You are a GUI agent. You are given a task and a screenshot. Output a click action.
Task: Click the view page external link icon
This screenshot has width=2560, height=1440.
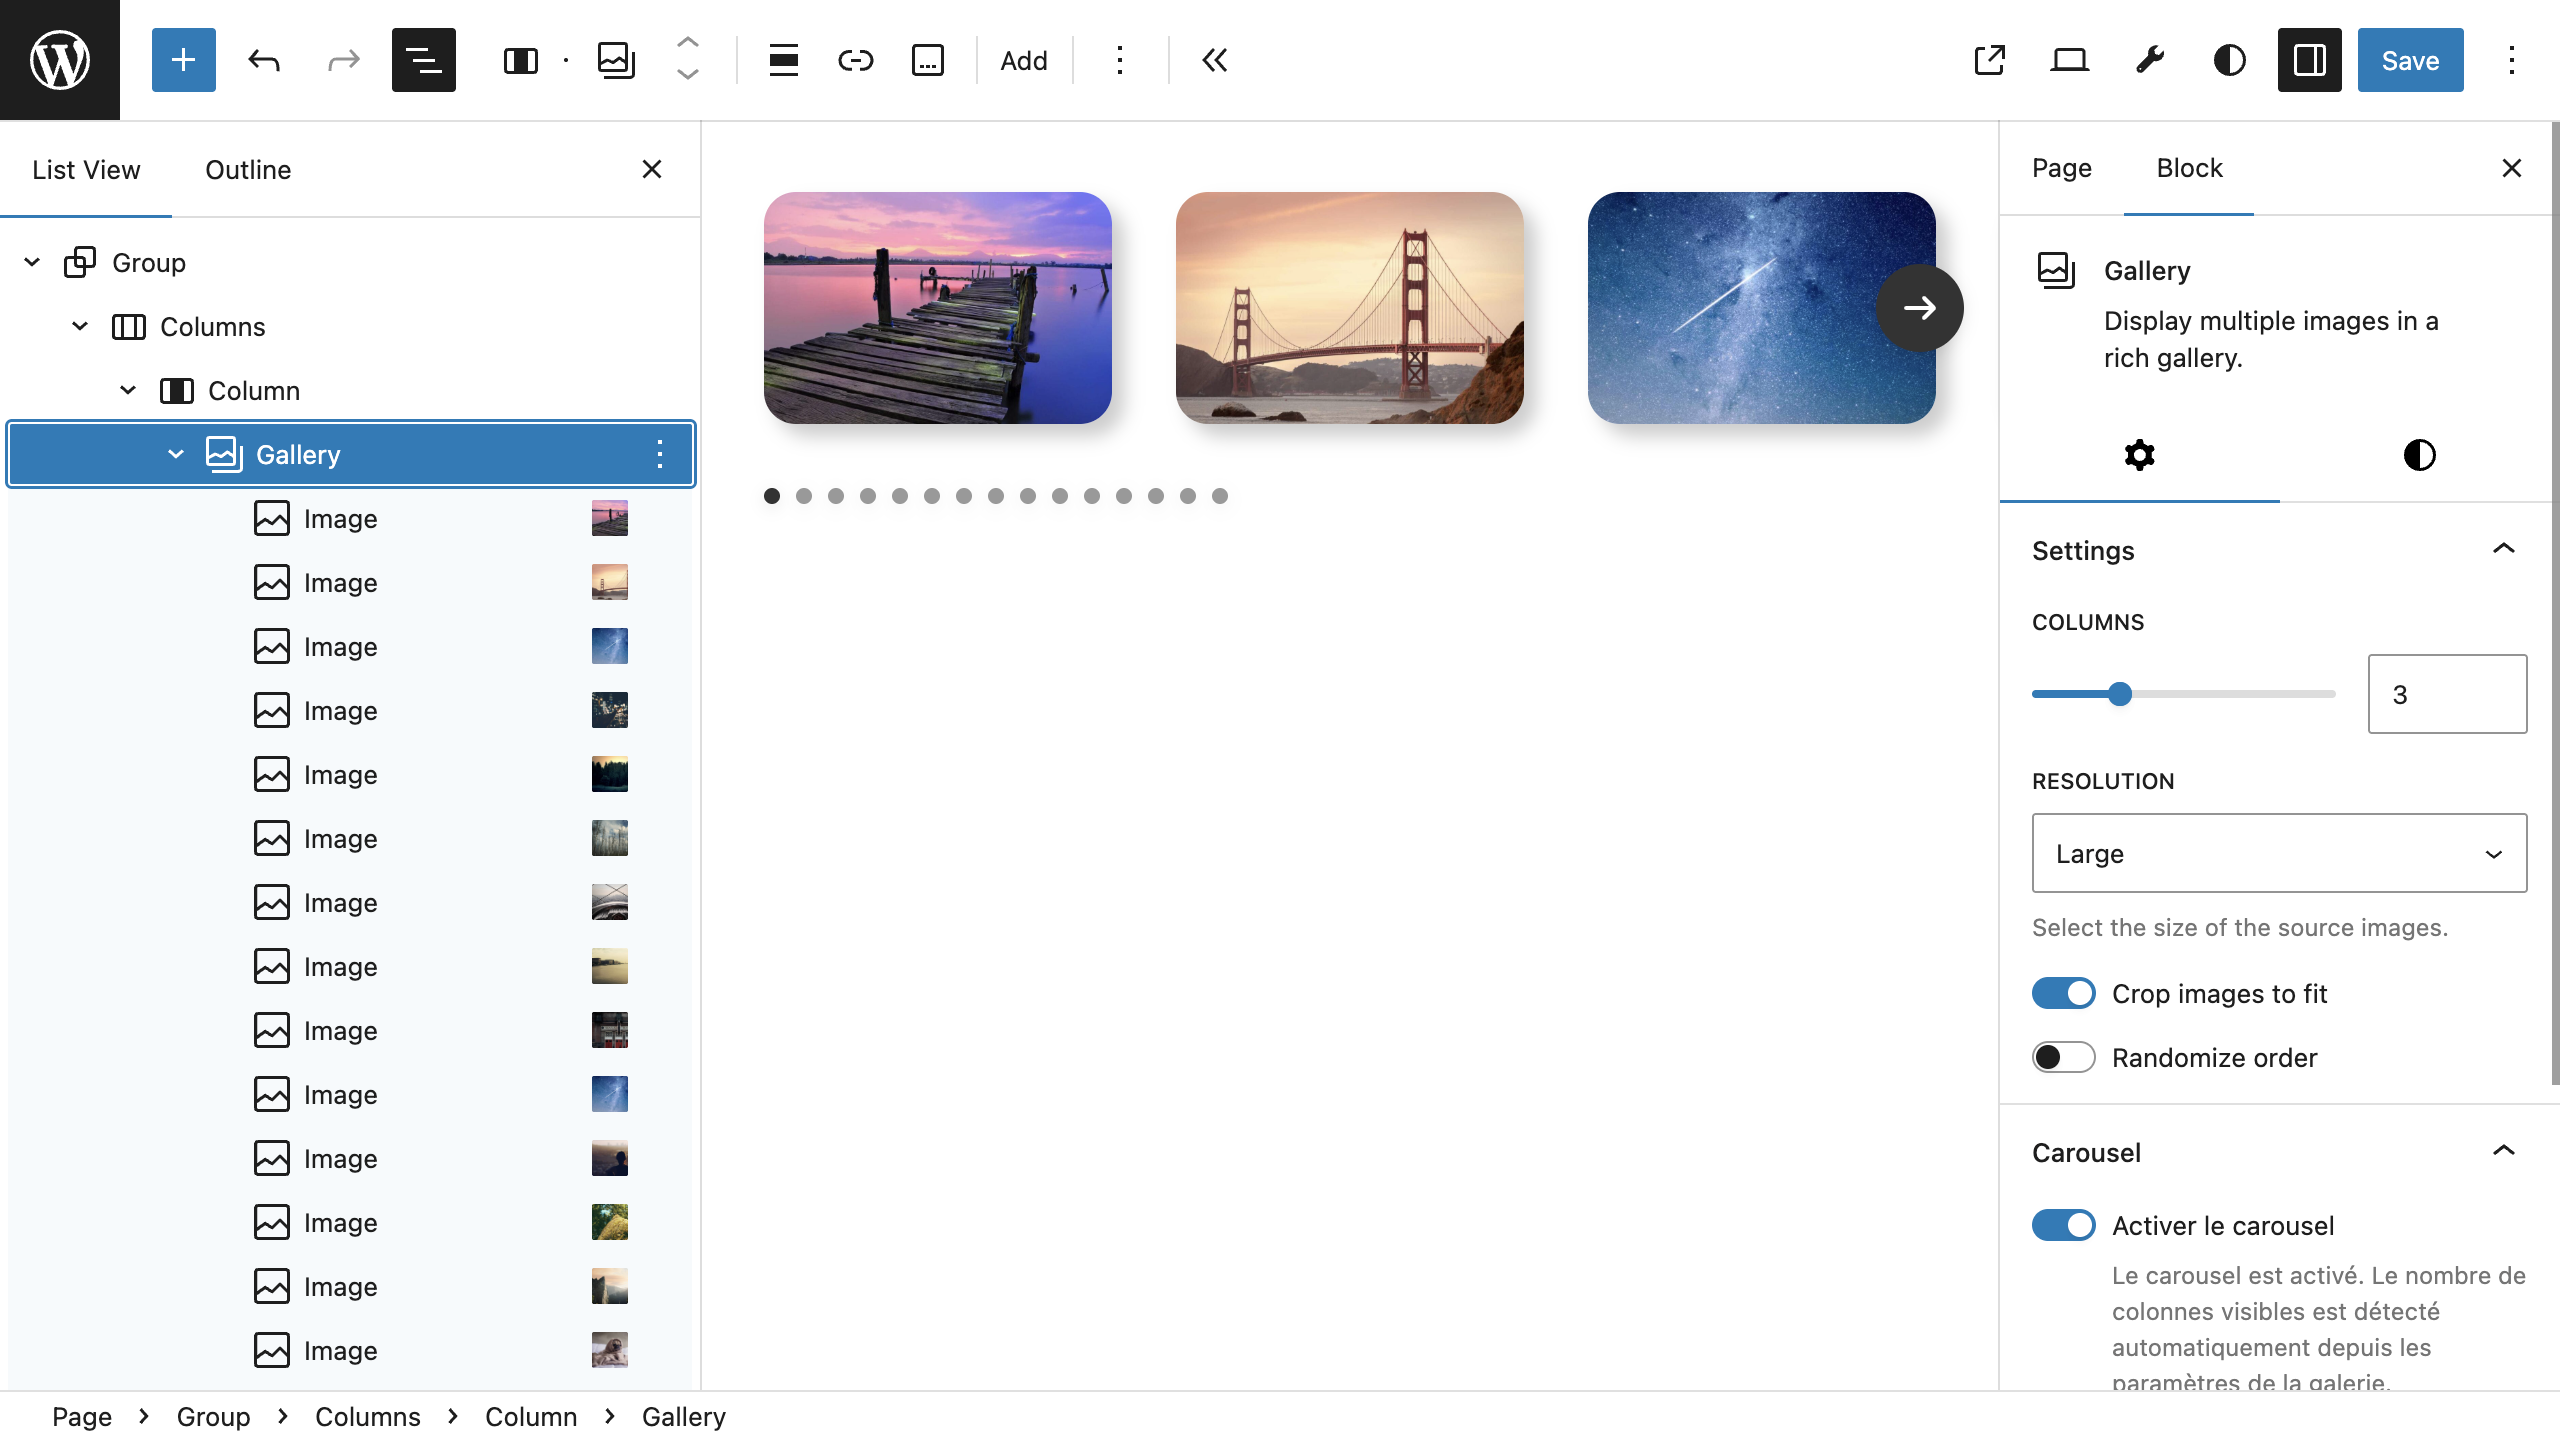click(x=1989, y=60)
